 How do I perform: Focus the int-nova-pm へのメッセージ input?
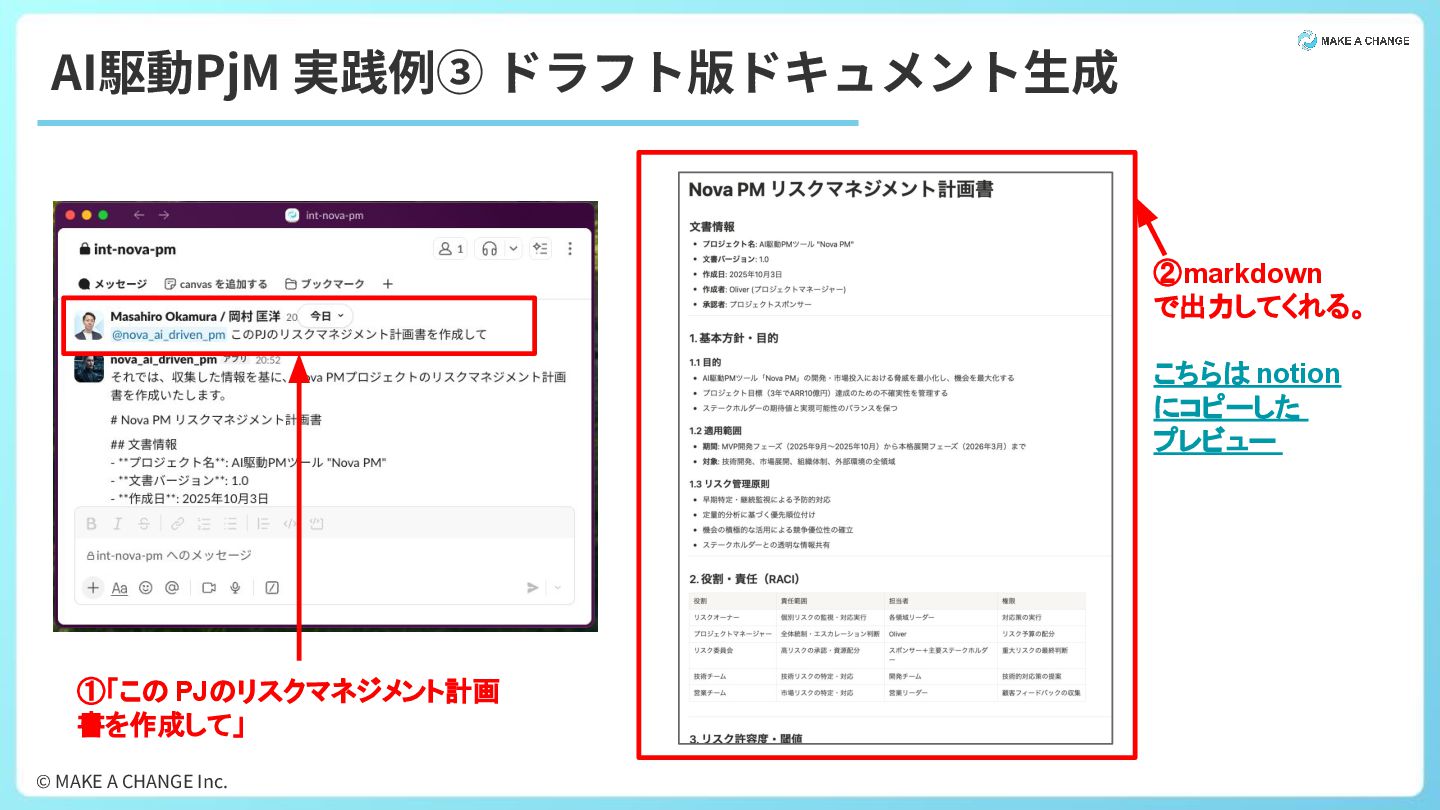tap(325, 555)
